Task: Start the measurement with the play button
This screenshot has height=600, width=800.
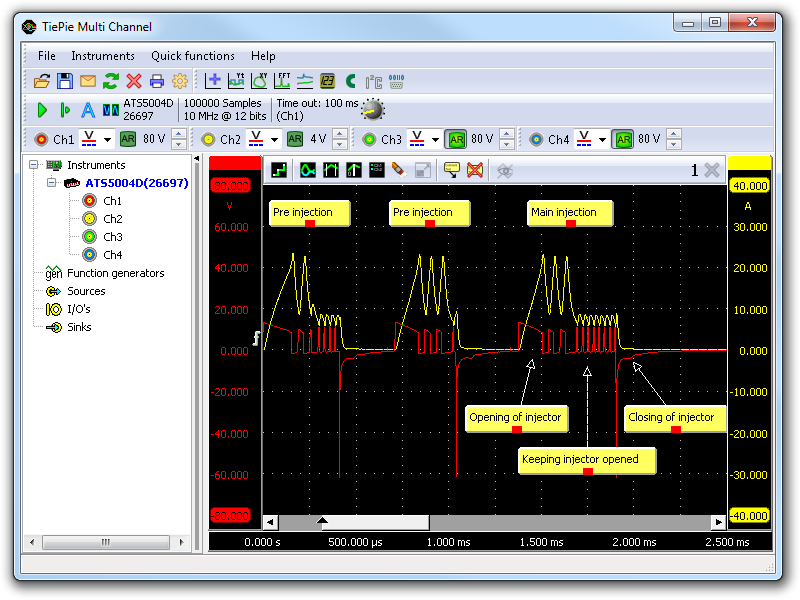Action: click(40, 110)
